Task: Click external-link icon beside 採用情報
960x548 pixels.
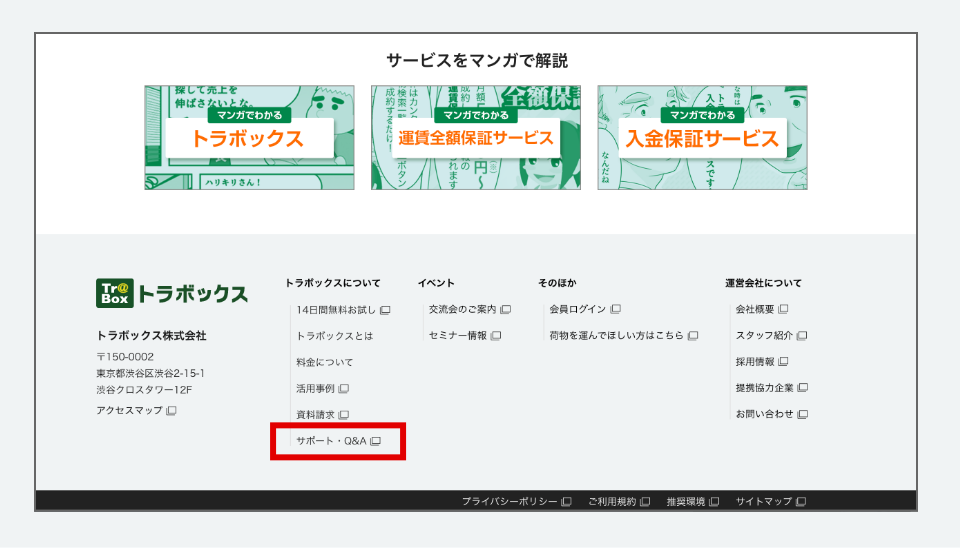Action: pyautogui.click(x=783, y=362)
